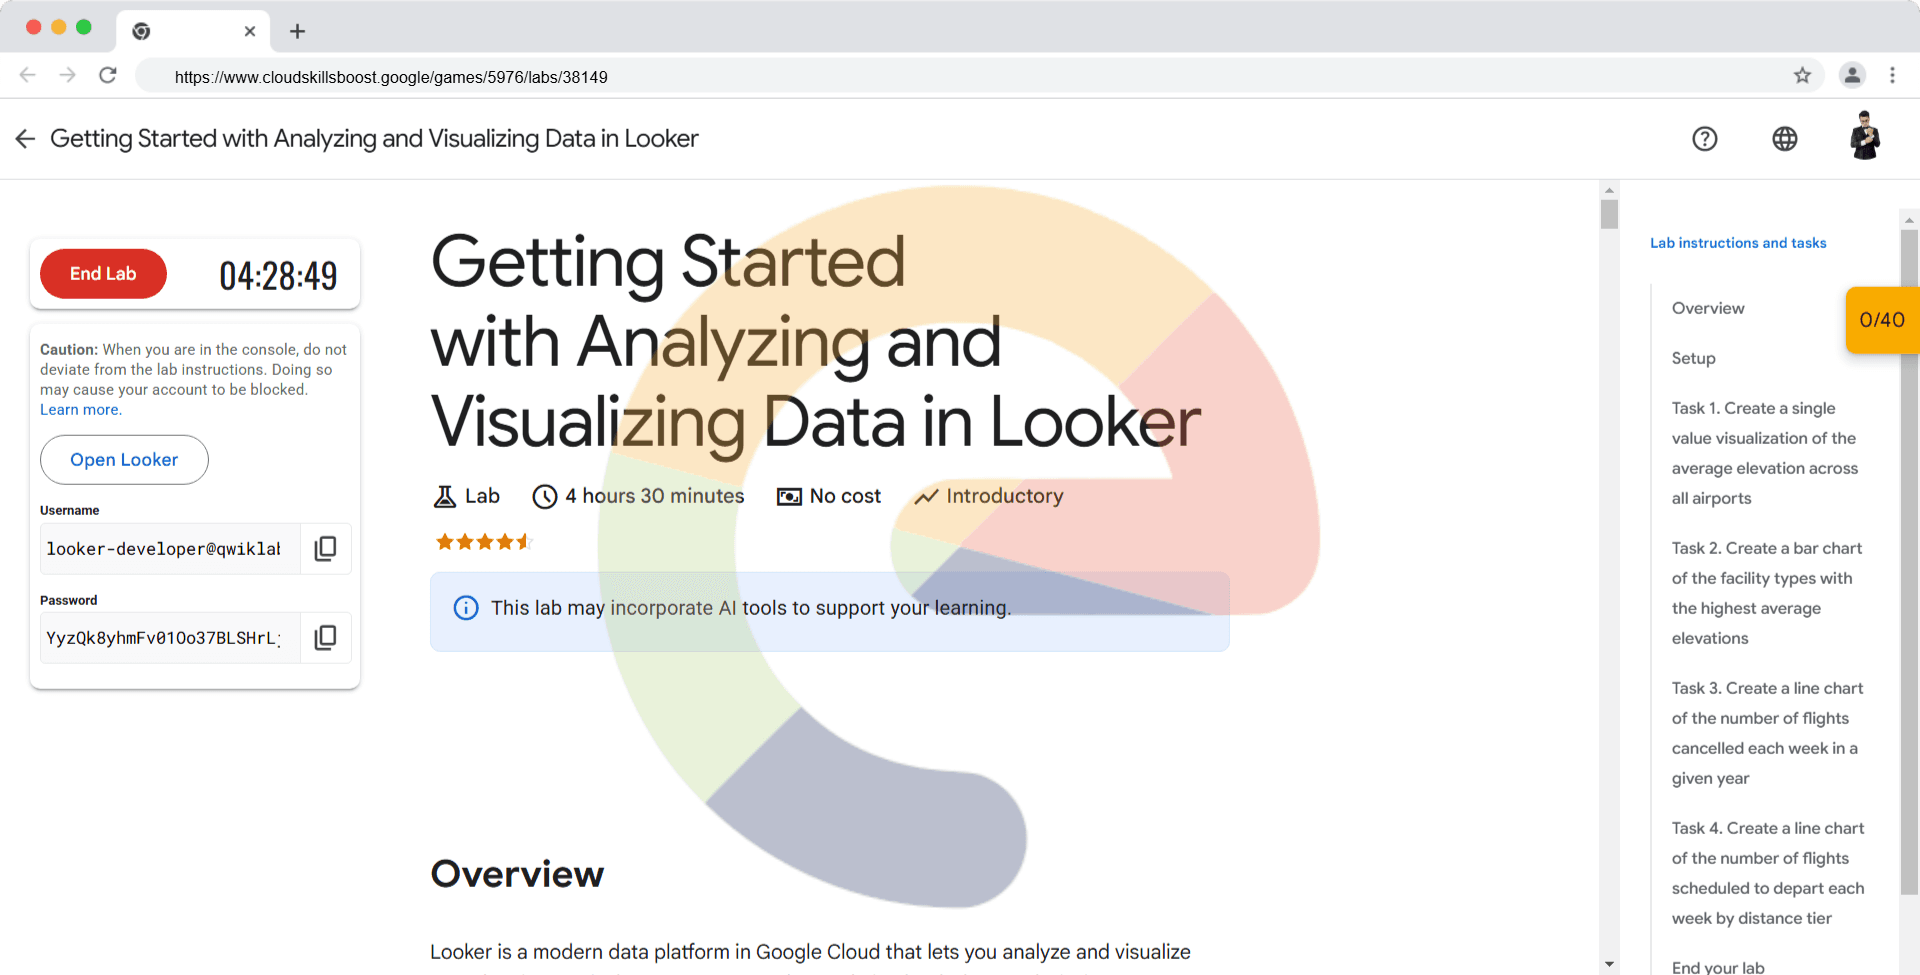The height and width of the screenshot is (975, 1920).
Task: Go back using the lab title arrow
Action: (25, 139)
